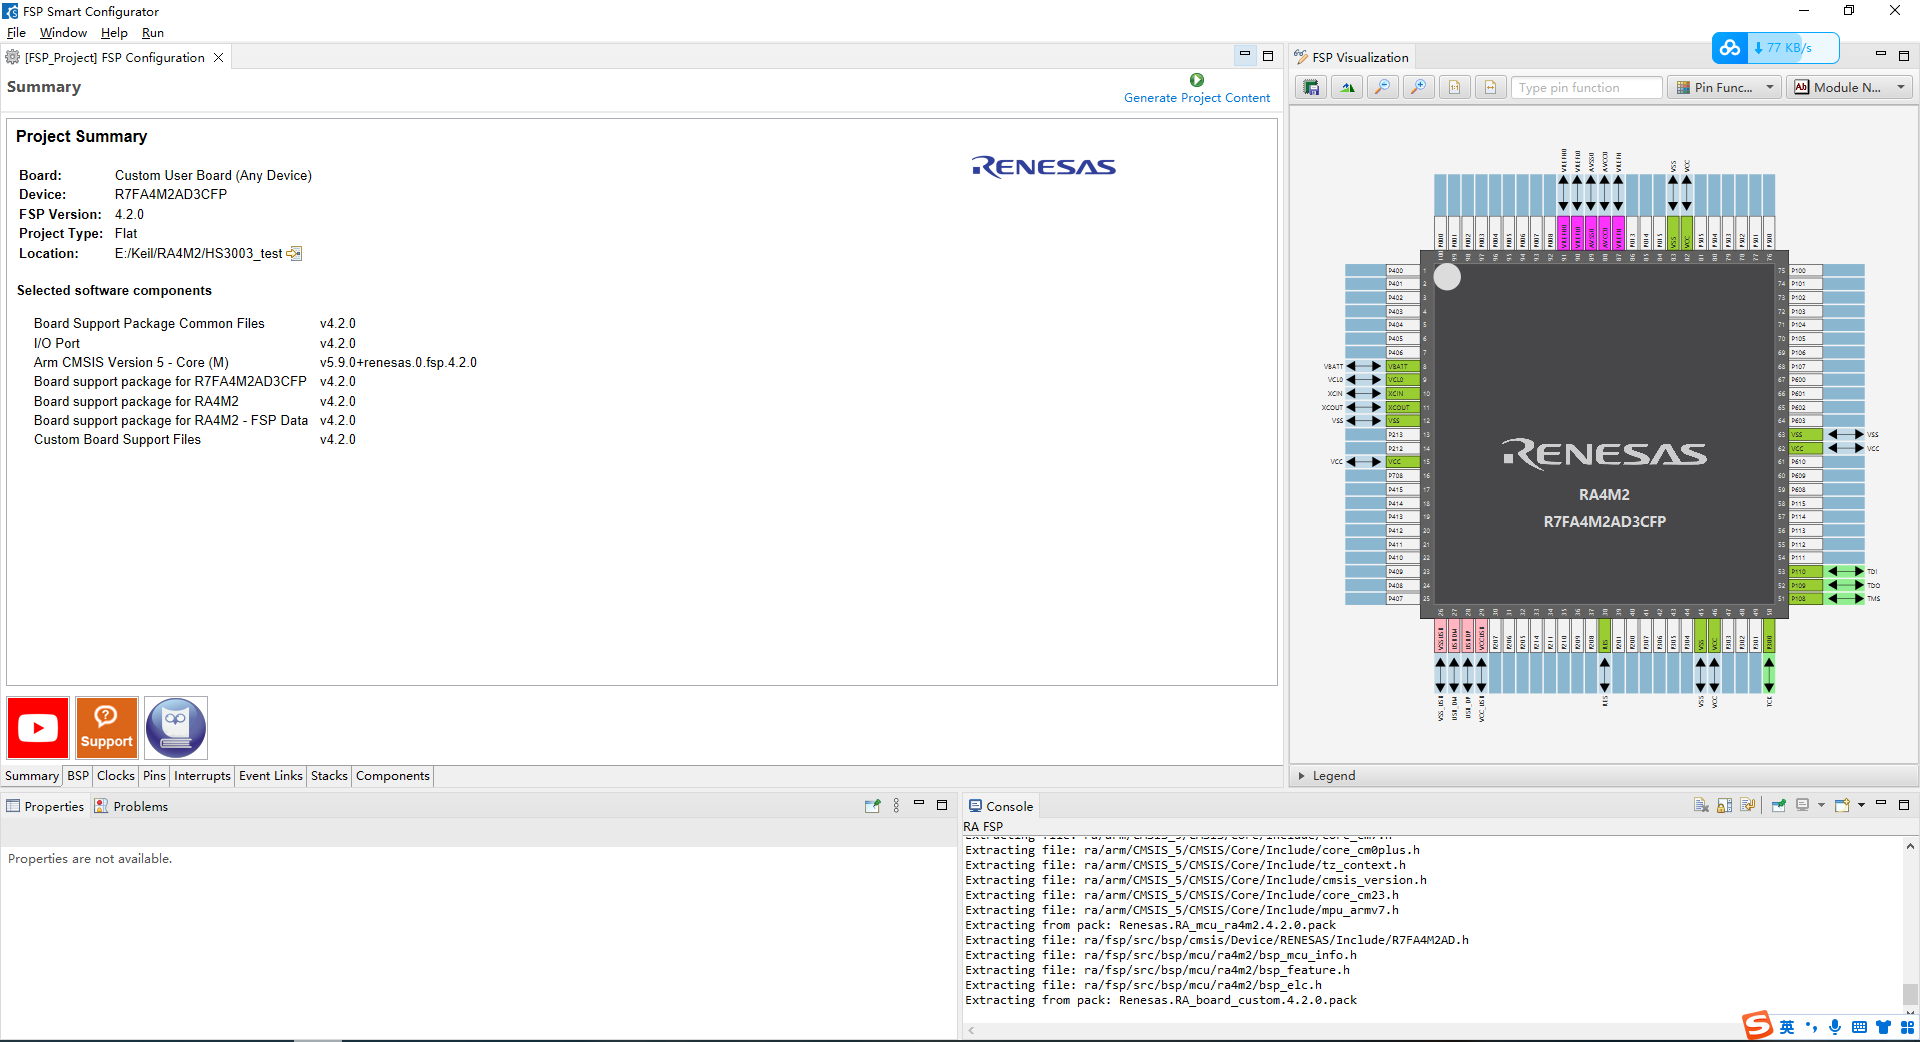This screenshot has width=1920, height=1042.
Task: Zoom in on the chip visualization
Action: (x=1419, y=88)
